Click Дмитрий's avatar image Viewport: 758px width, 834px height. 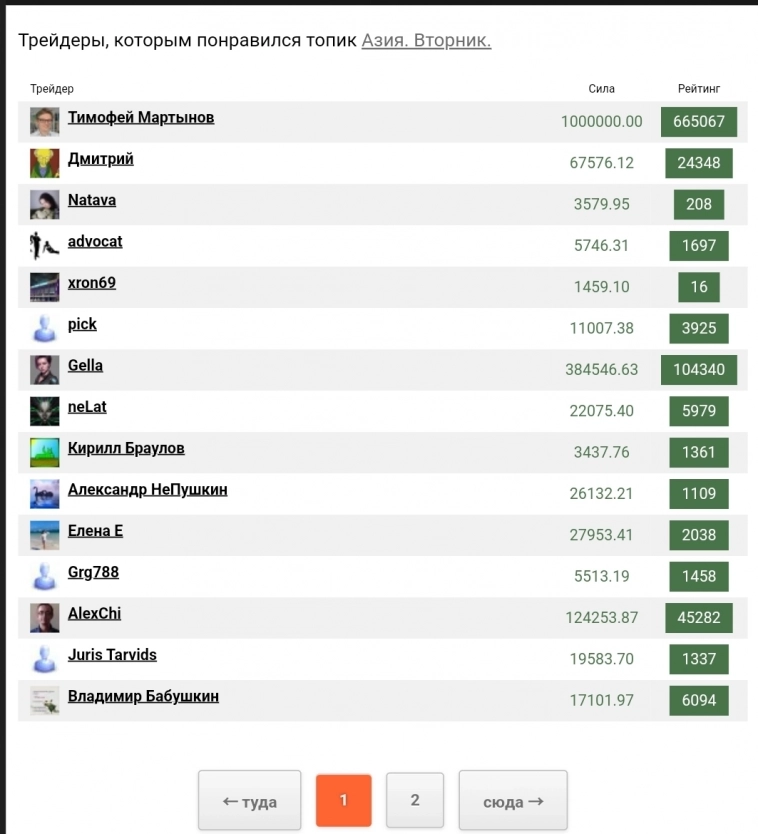45,163
